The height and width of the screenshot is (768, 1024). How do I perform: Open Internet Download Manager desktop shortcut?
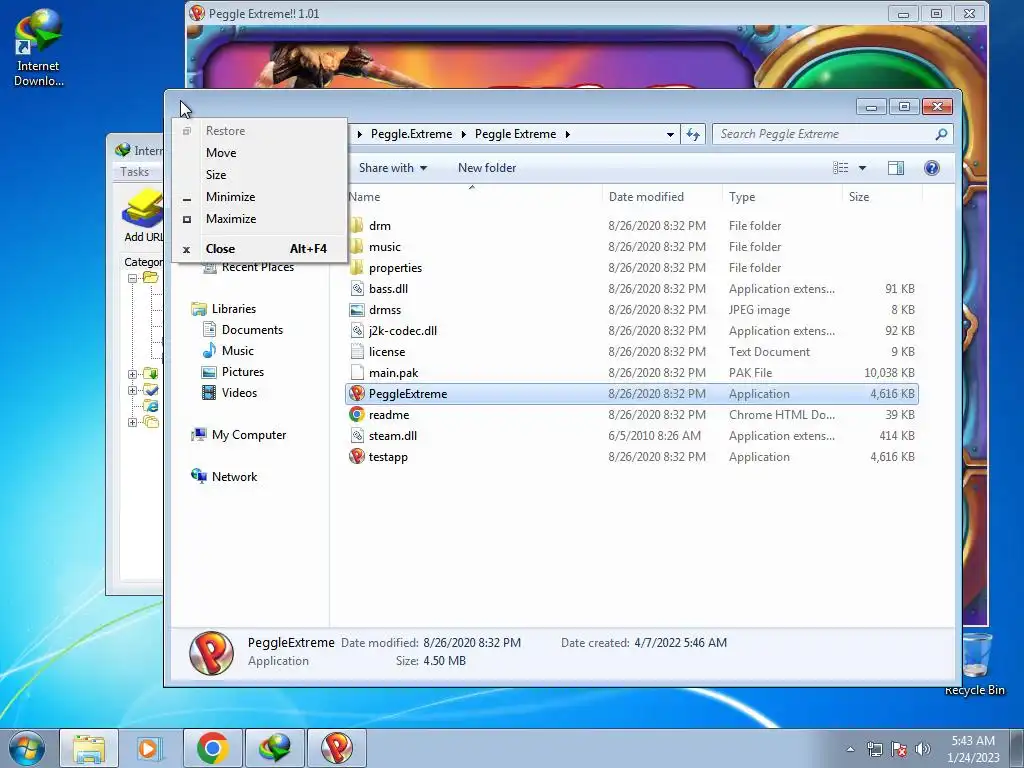click(39, 48)
